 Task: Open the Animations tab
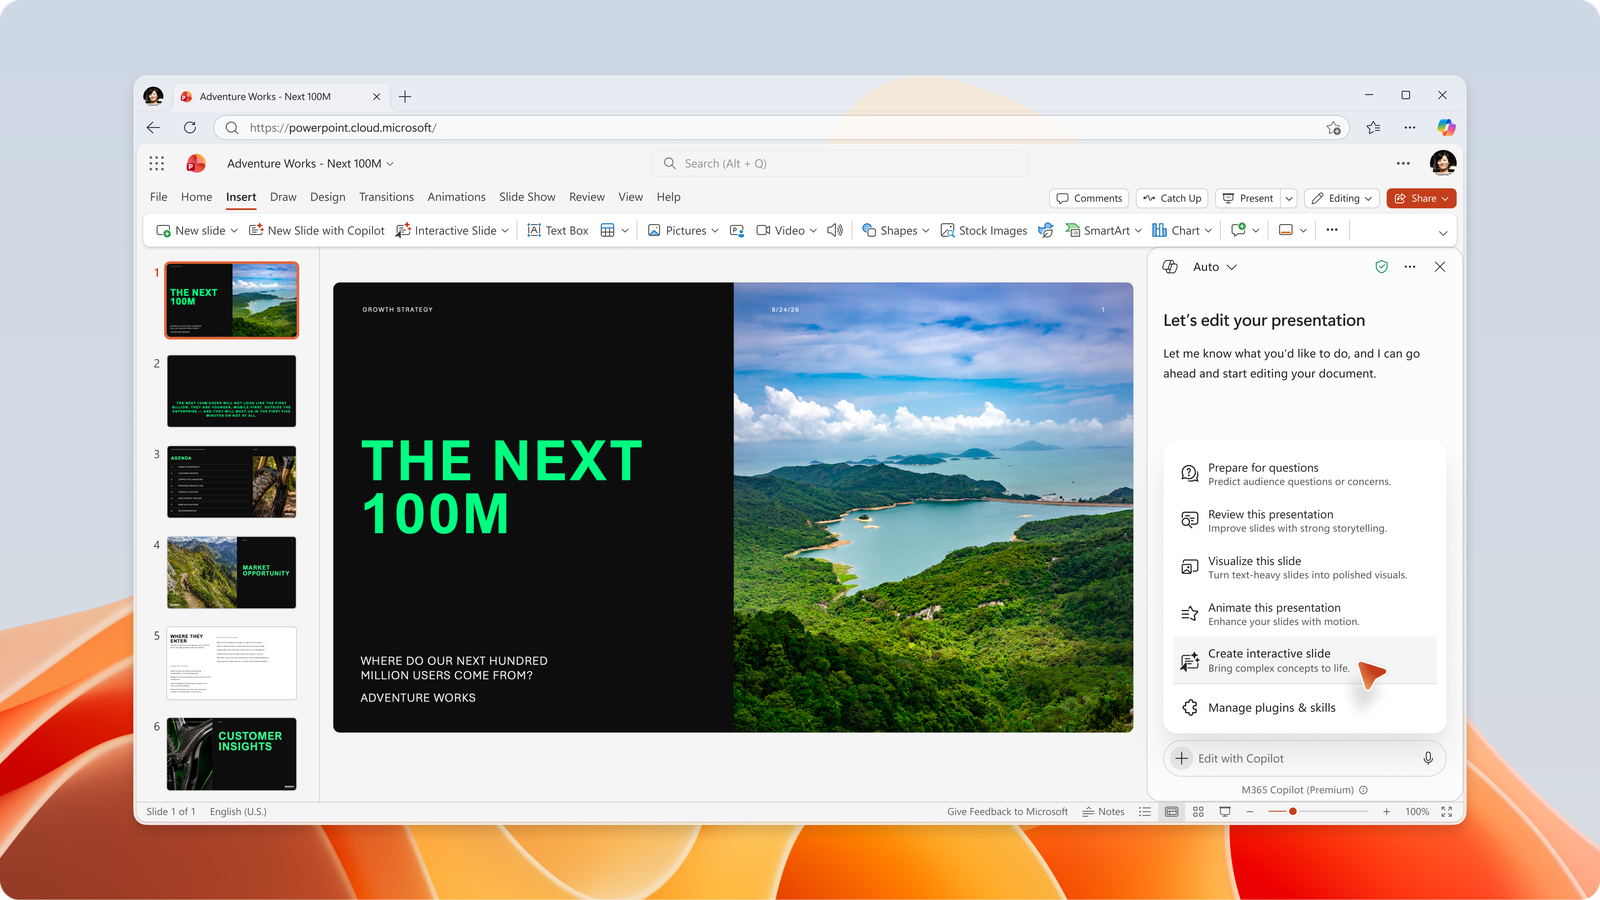(x=456, y=197)
